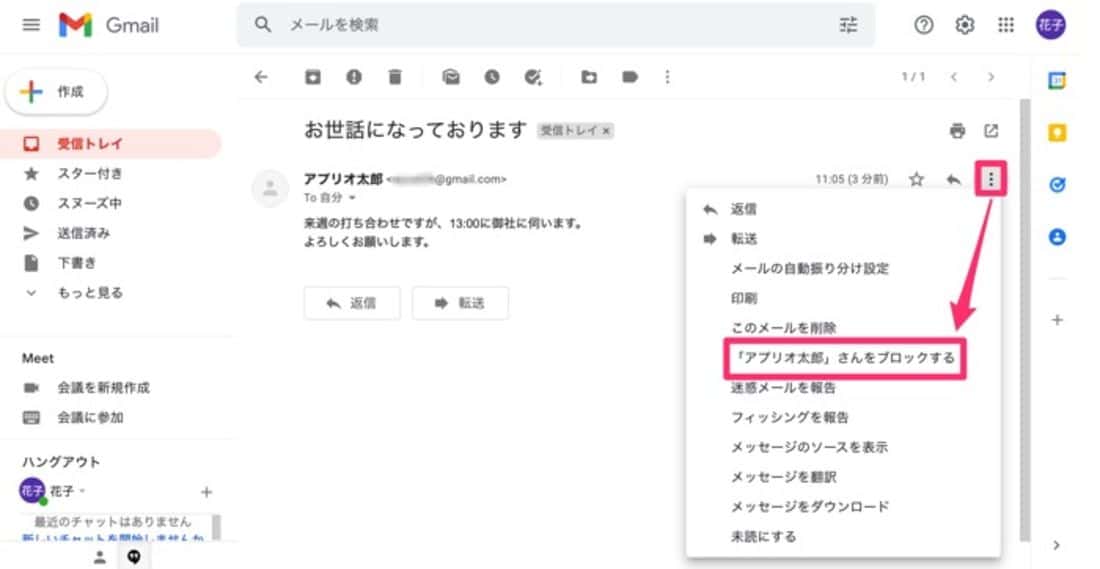
Task: Open 受信トレイ in the sidebar
Action: click(111, 144)
